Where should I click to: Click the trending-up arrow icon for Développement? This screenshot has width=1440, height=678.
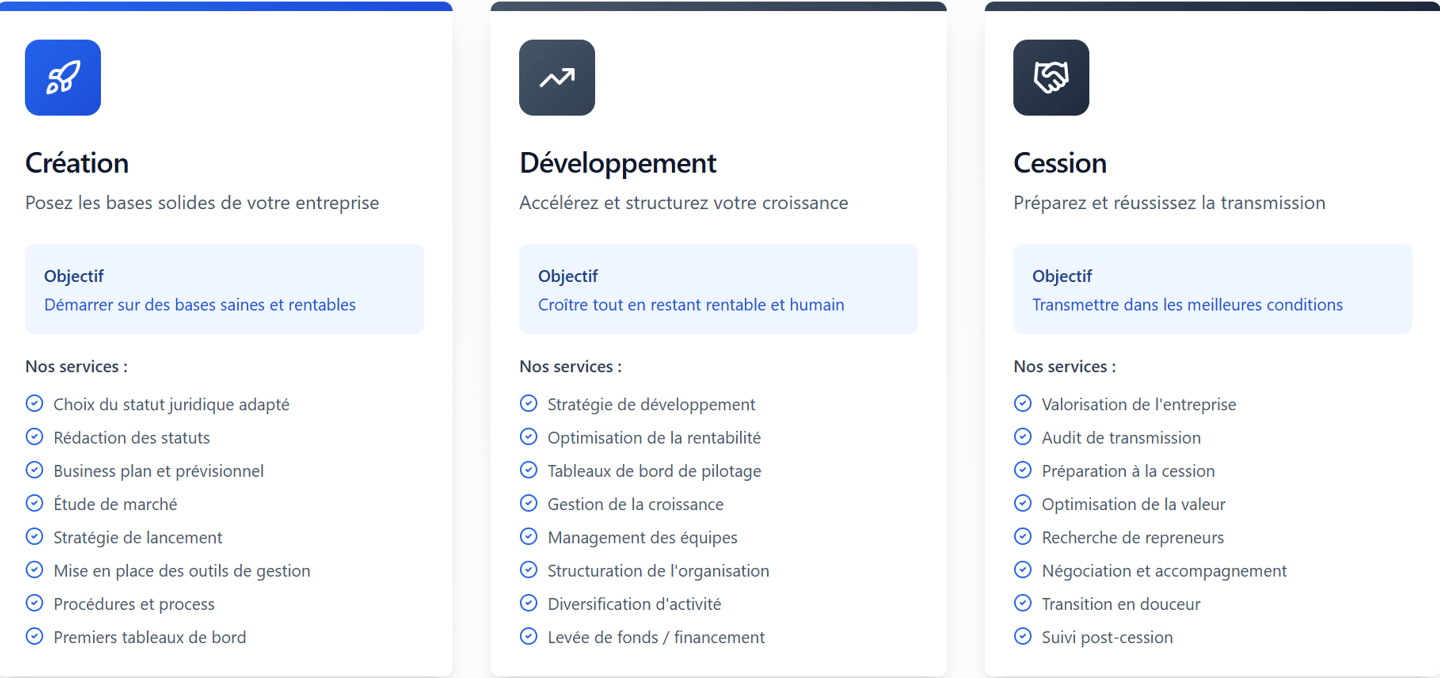point(557,78)
